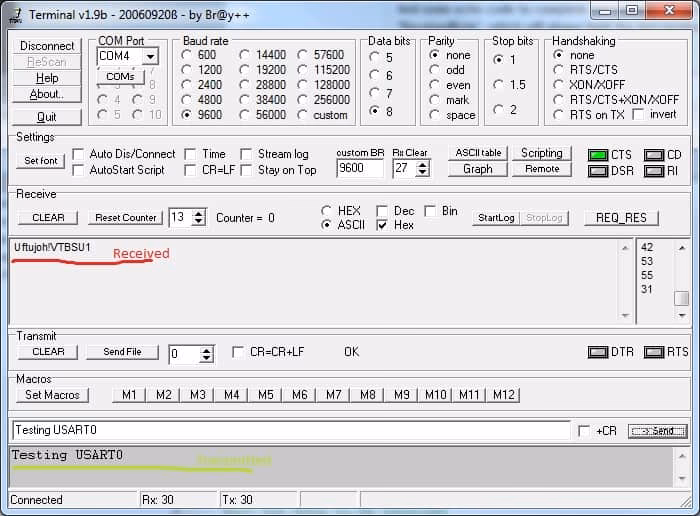Click the hex pane scrollbar thumb

681,298
